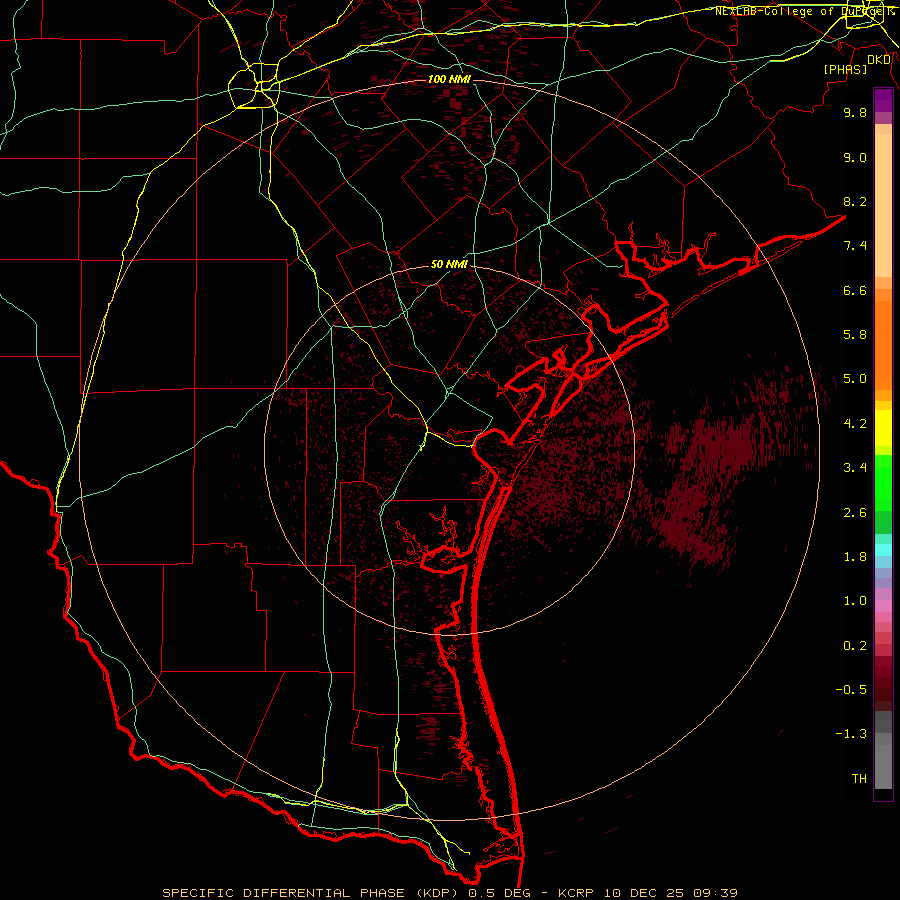Click the 0.2 value on the color scale
Viewport: 900px width, 900px height.
click(855, 646)
